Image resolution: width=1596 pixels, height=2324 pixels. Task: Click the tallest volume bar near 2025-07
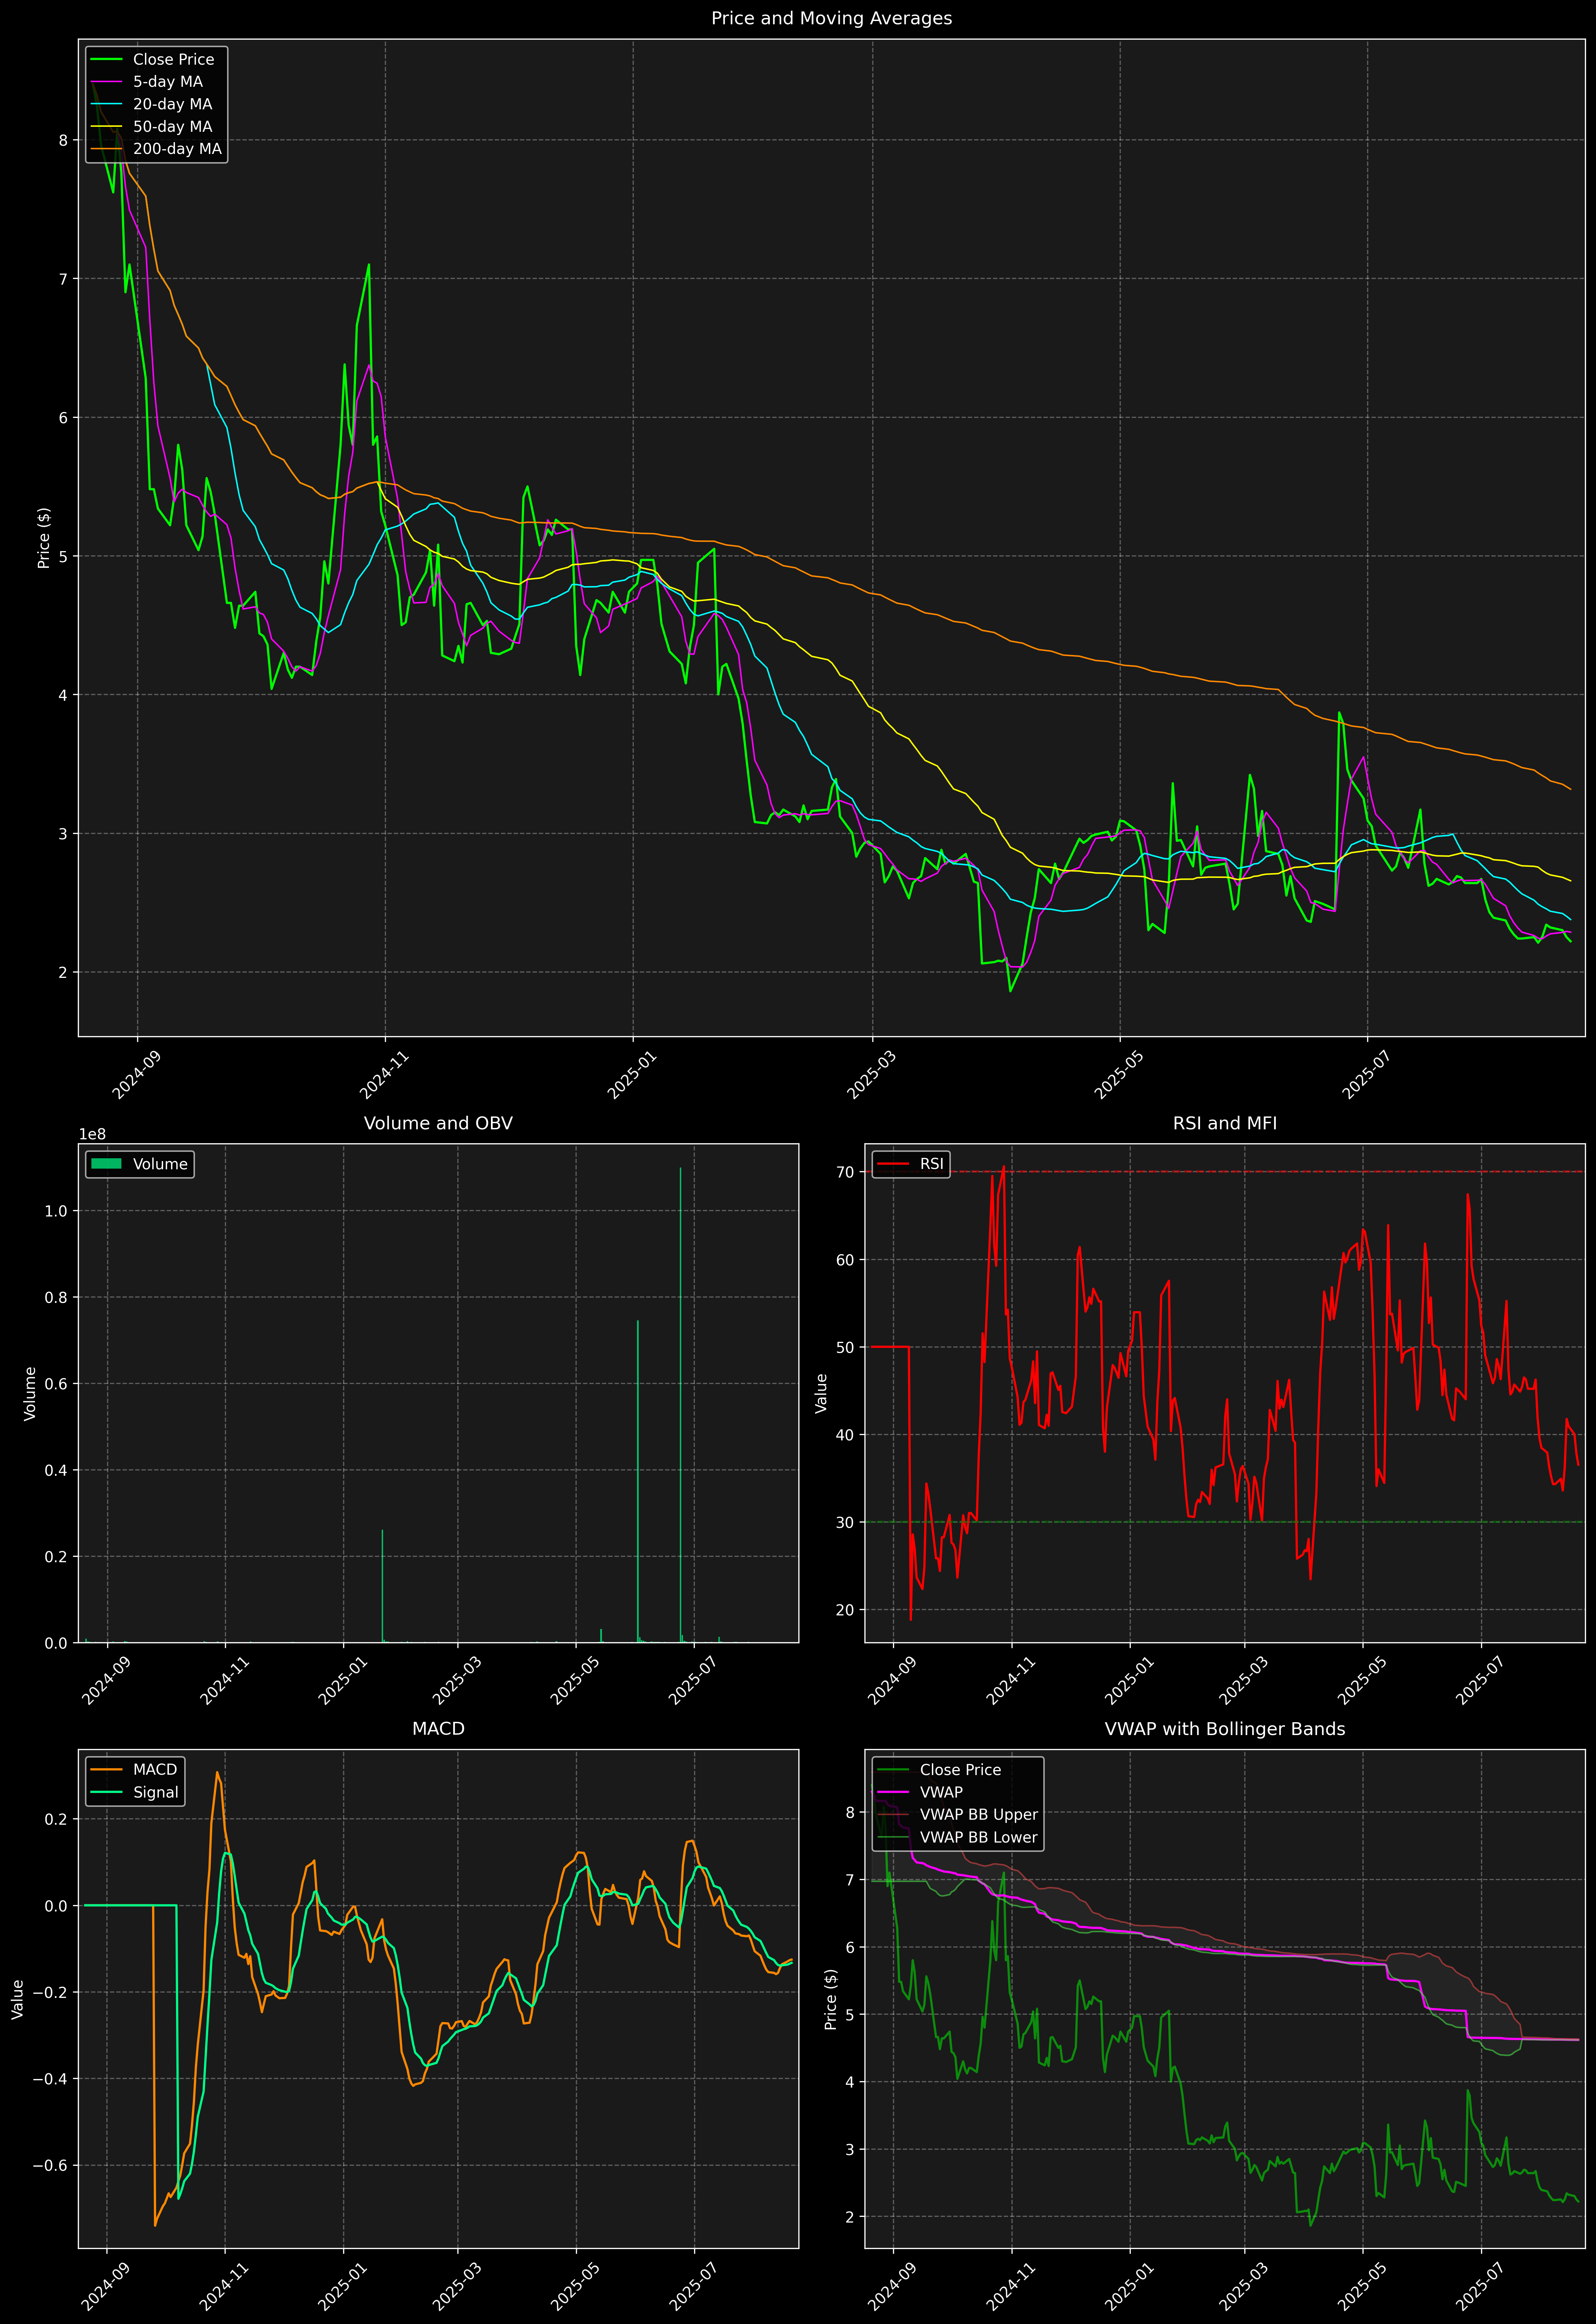pyautogui.click(x=681, y=1400)
